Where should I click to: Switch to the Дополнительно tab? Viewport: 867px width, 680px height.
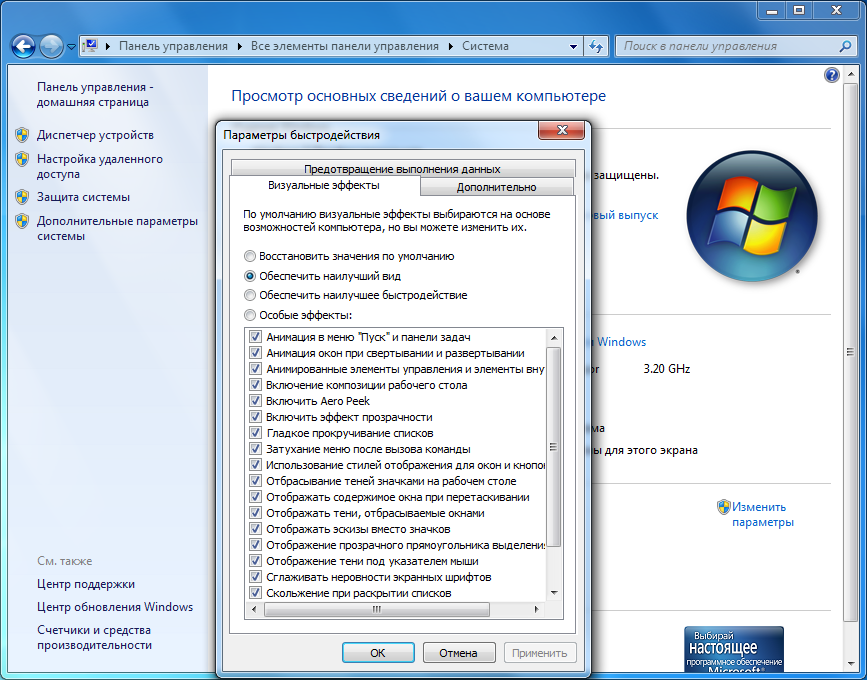[497, 187]
